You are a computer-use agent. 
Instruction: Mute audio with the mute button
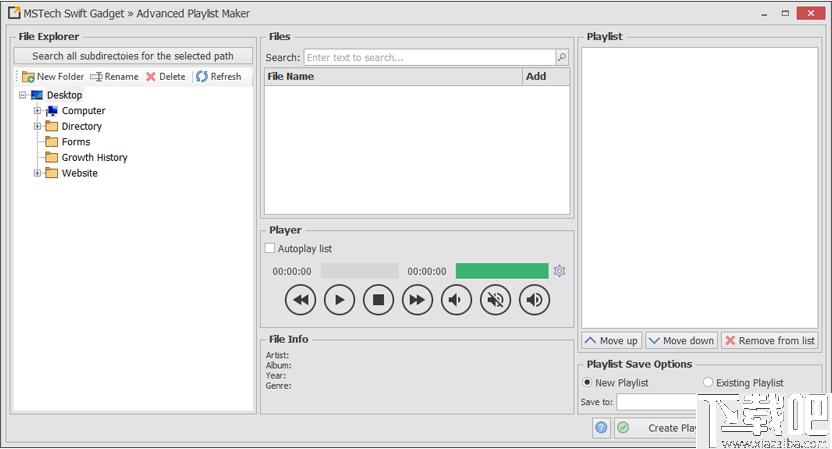(x=495, y=300)
